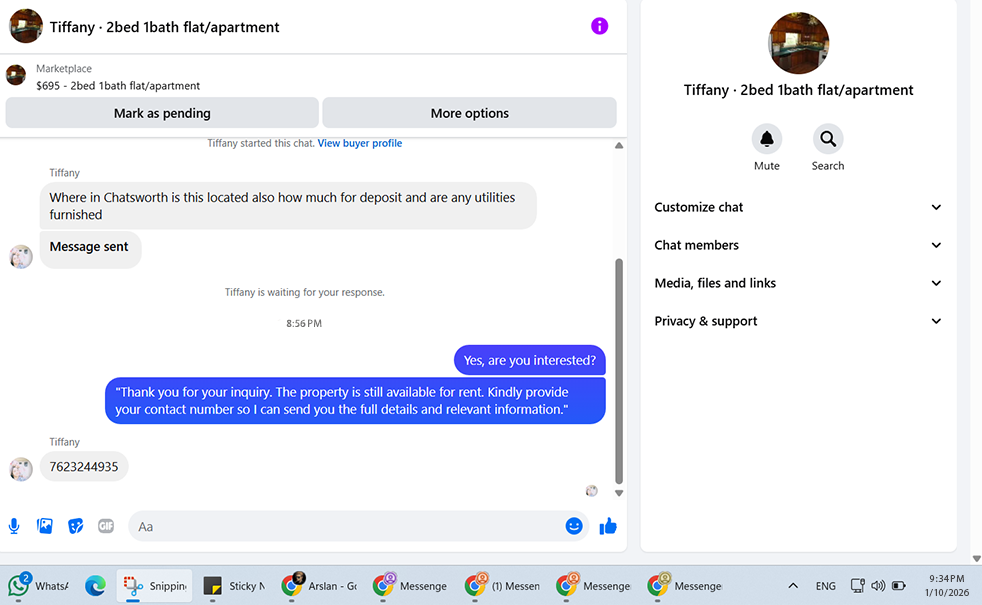Open the View buyer profile link

click(359, 143)
